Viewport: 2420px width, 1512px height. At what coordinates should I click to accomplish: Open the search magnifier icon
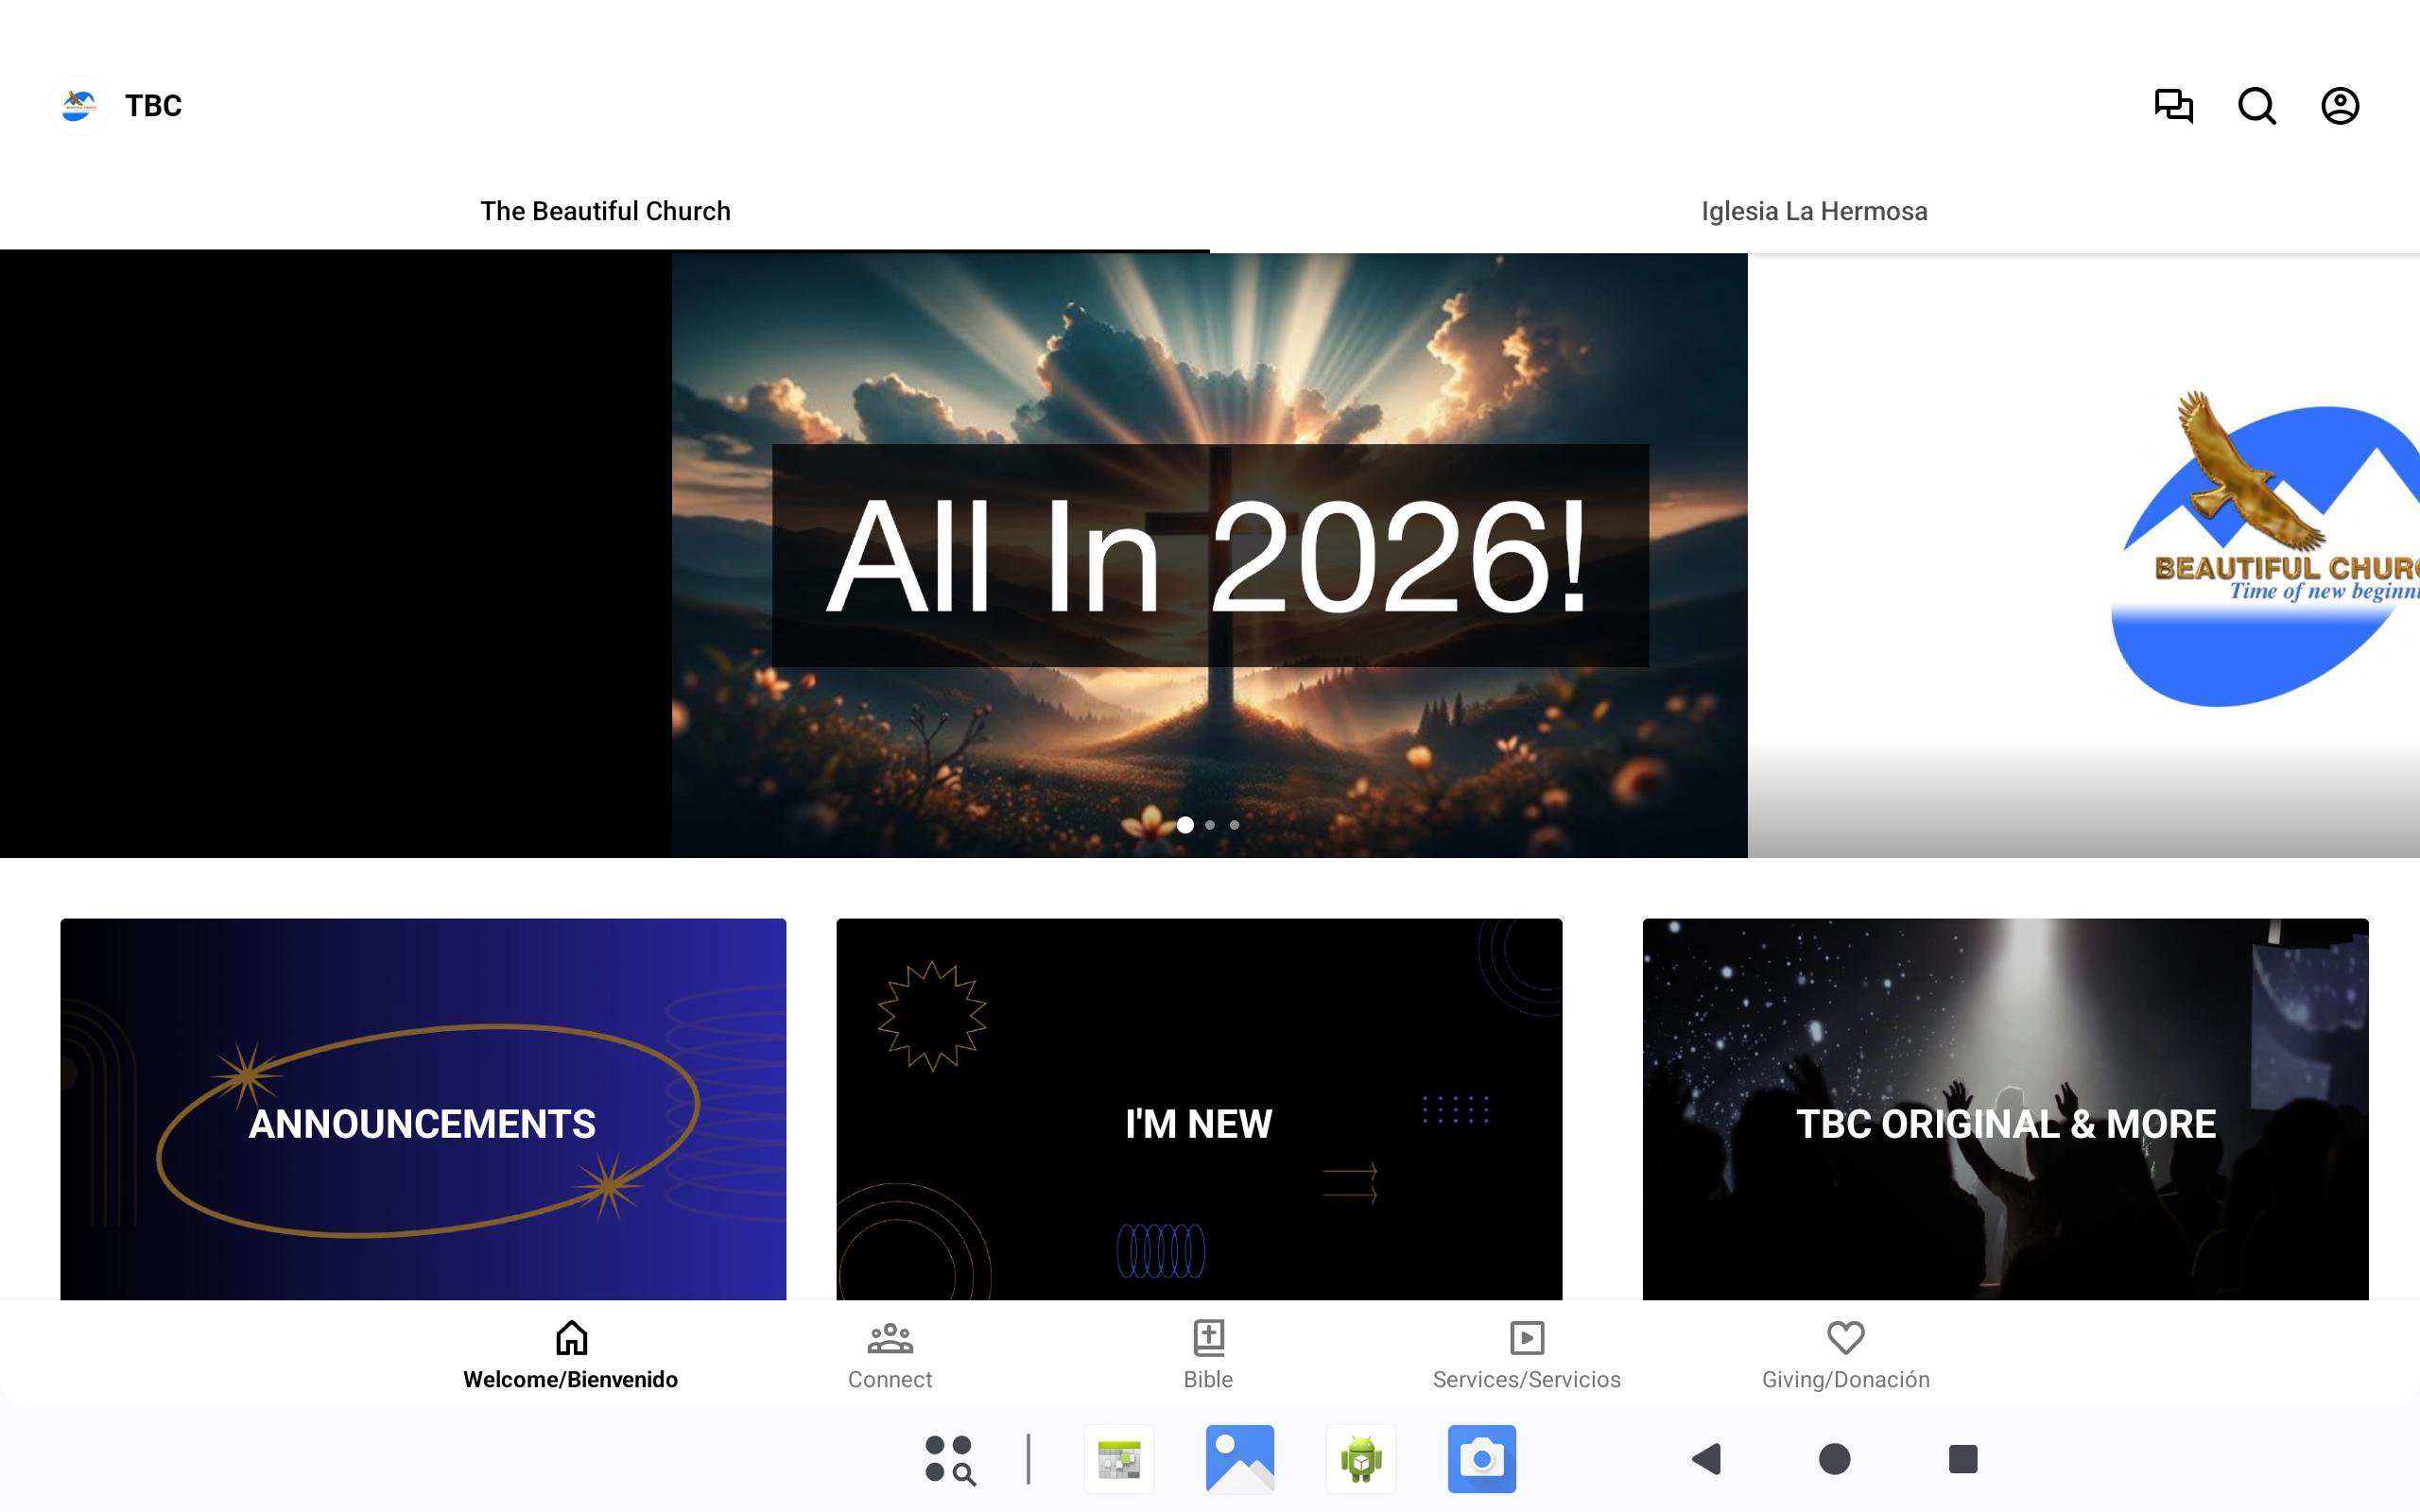point(2256,105)
